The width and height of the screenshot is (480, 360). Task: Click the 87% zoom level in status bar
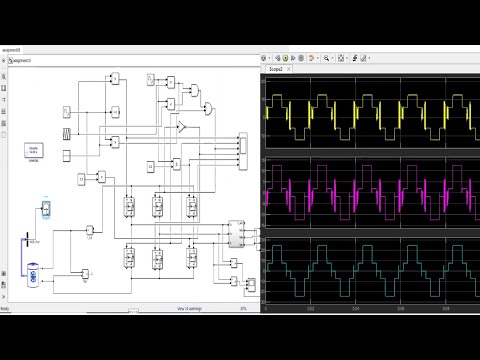(x=243, y=309)
